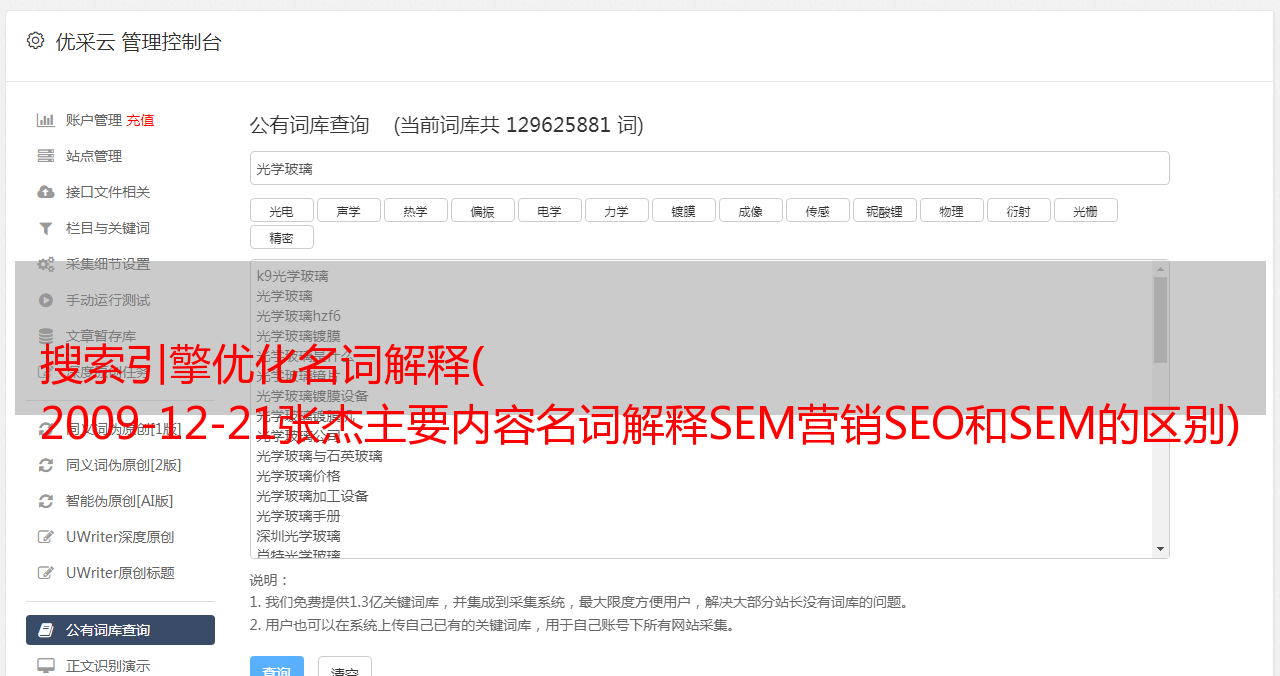Select the 智能伪原创[AI版] refresh icon
The image size is (1280, 676).
coord(46,501)
